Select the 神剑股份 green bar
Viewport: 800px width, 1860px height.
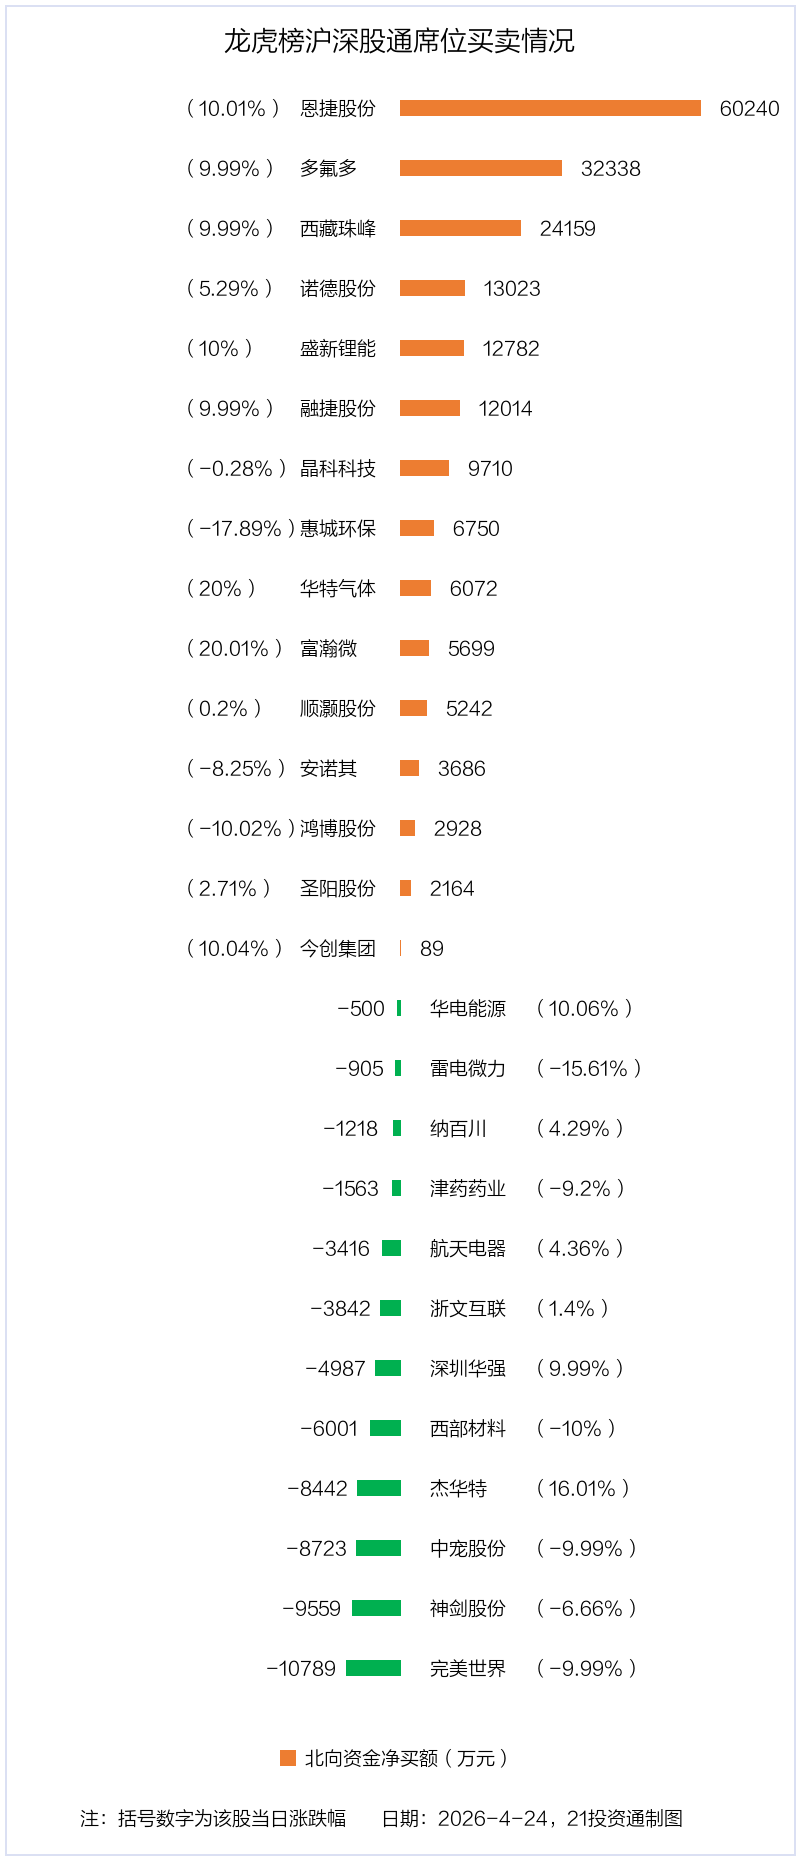coord(376,1608)
